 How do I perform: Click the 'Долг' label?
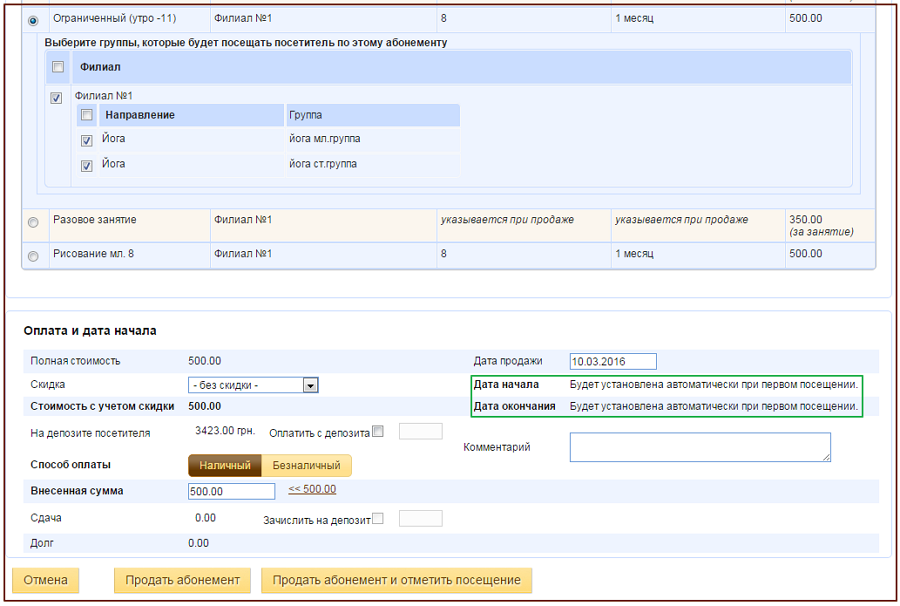(42, 543)
